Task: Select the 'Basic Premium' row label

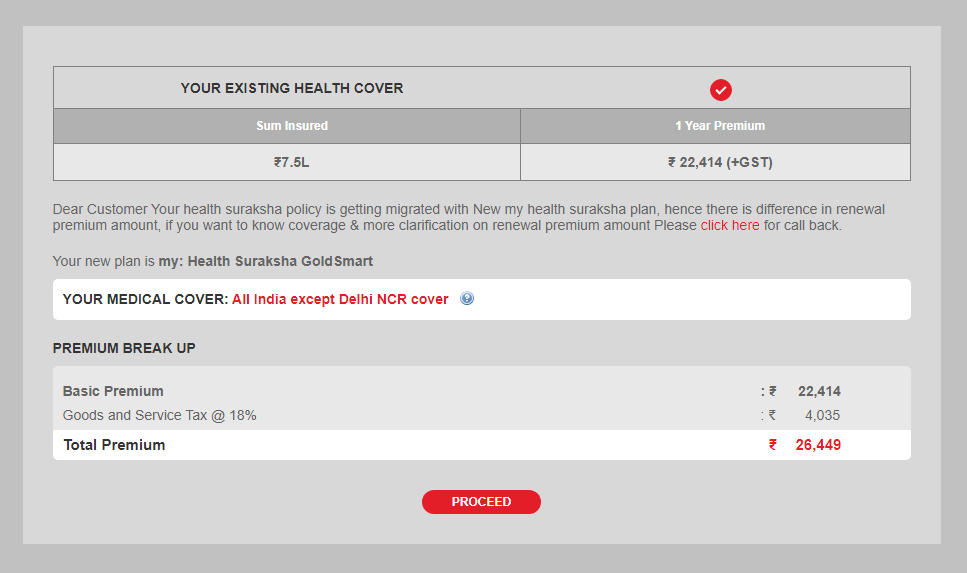Action: coord(113,391)
